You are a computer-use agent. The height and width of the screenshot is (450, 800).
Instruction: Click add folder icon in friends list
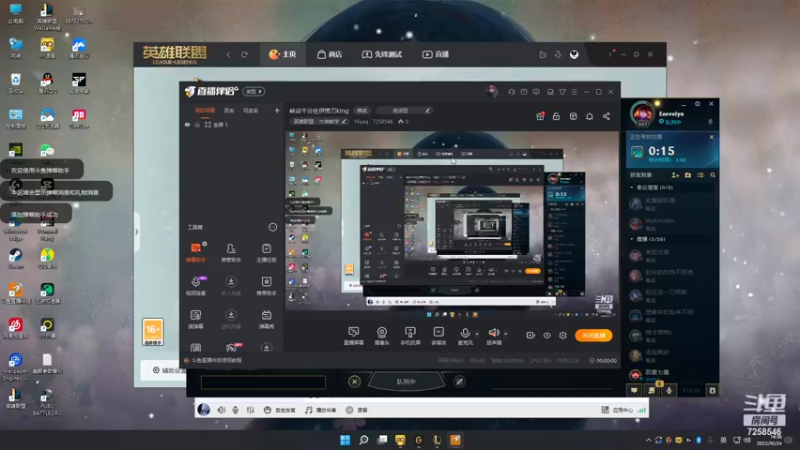688,175
